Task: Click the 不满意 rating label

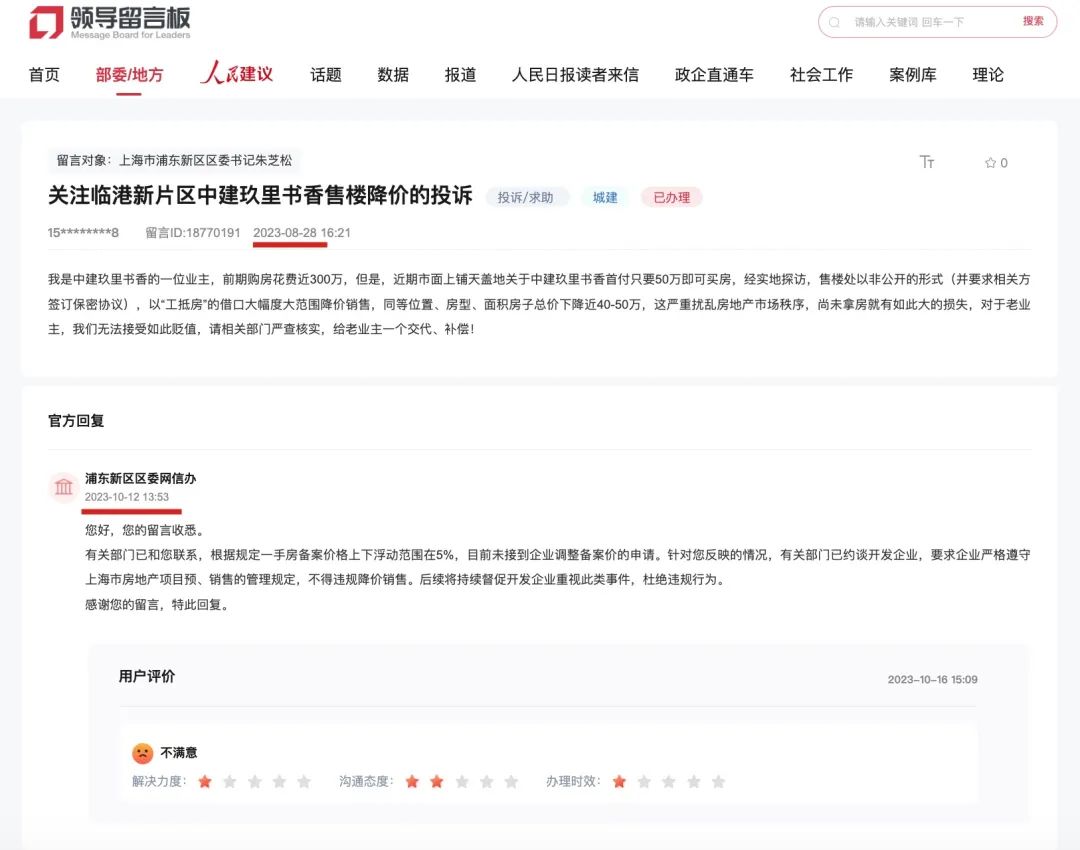Action: [178, 752]
